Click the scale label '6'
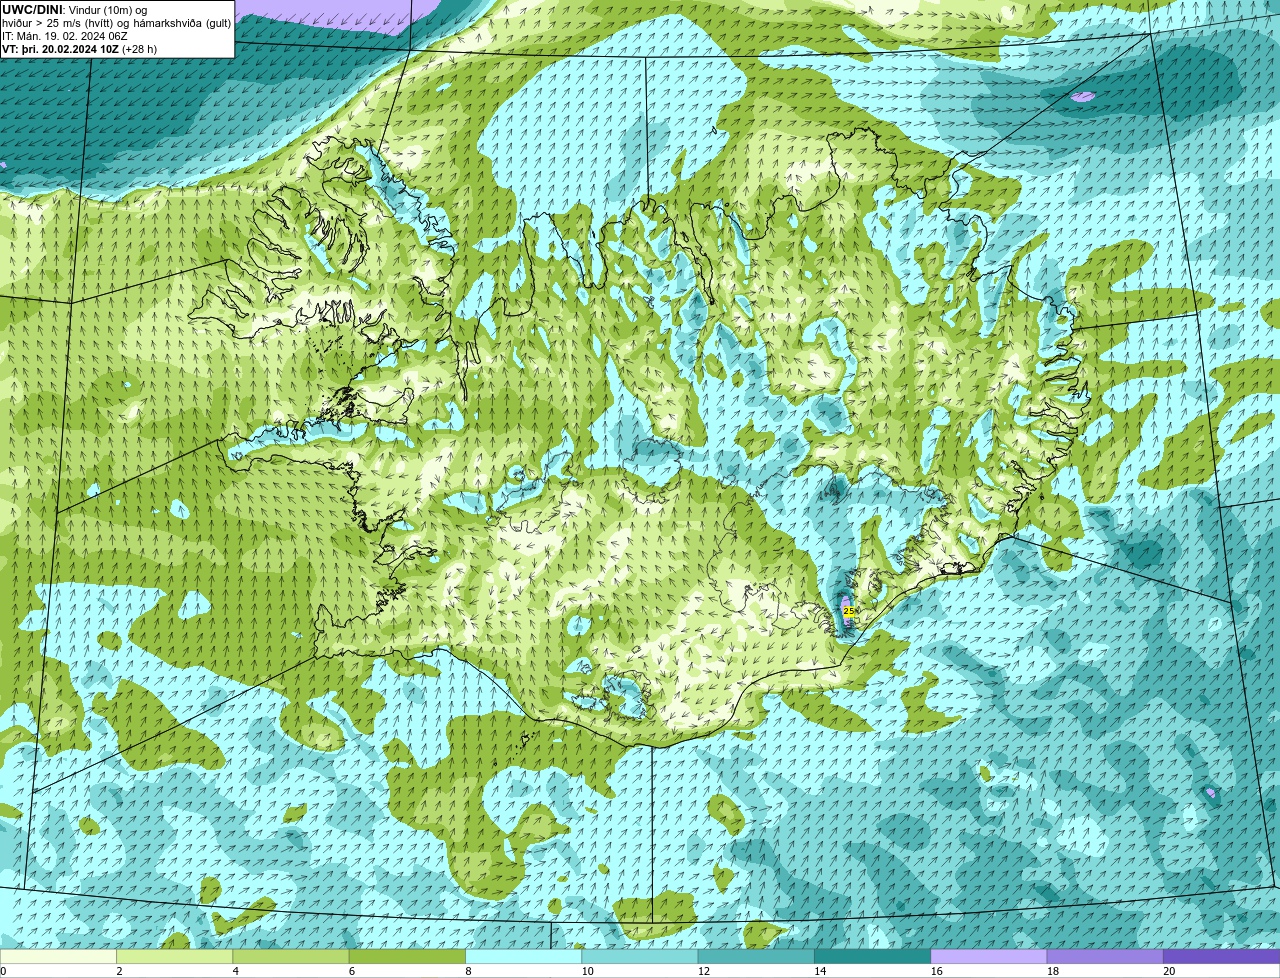The height and width of the screenshot is (978, 1280). tap(352, 971)
